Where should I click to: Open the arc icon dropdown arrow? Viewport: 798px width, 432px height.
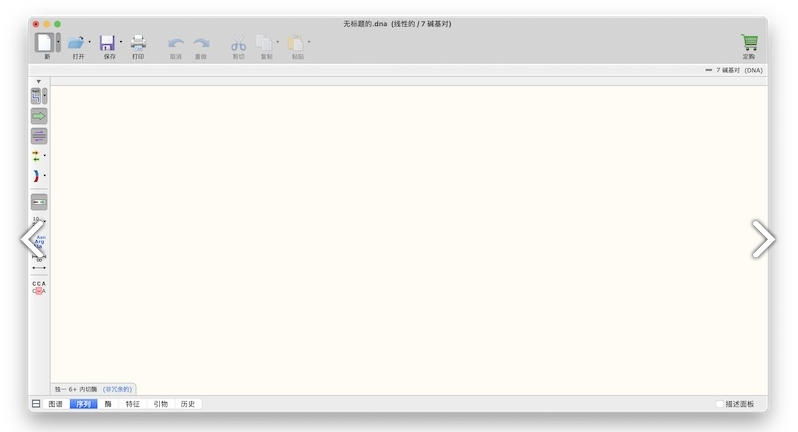(x=45, y=176)
